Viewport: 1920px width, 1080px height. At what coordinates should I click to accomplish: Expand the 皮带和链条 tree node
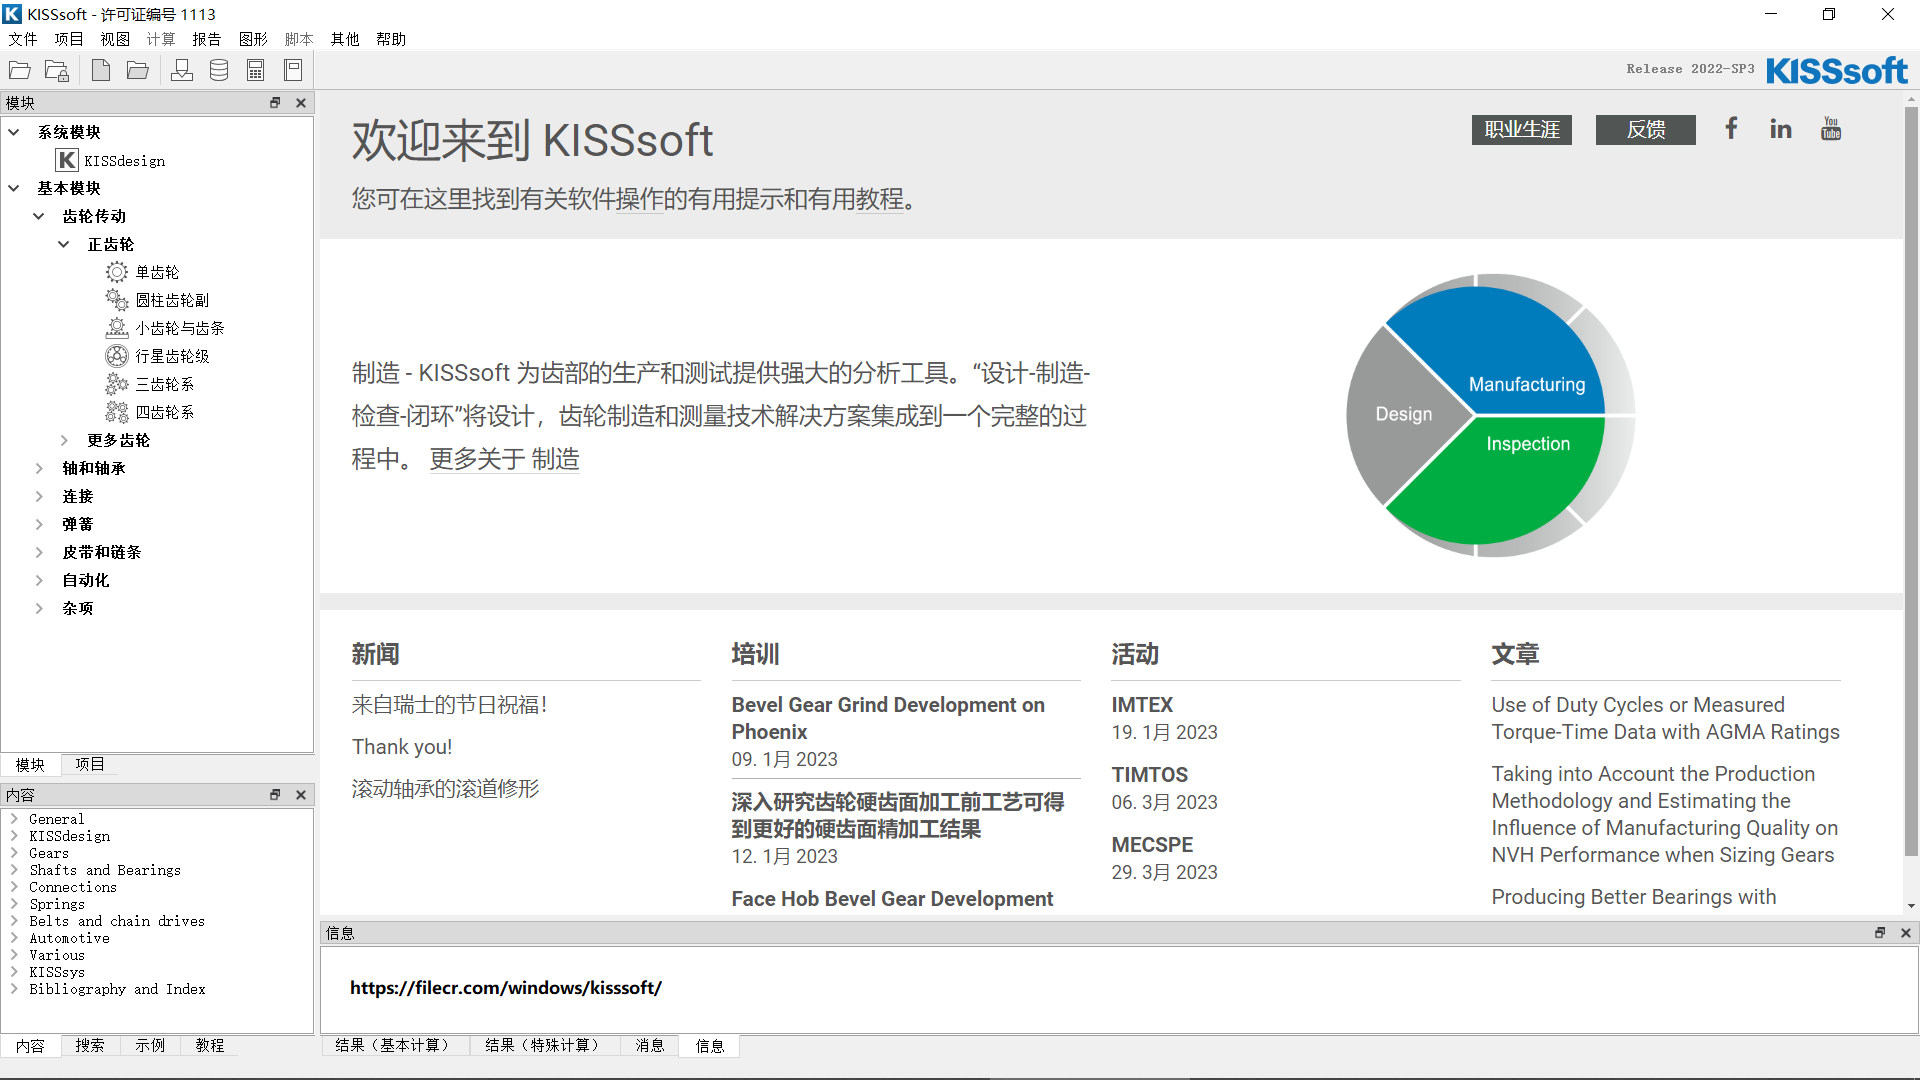pyautogui.click(x=39, y=552)
